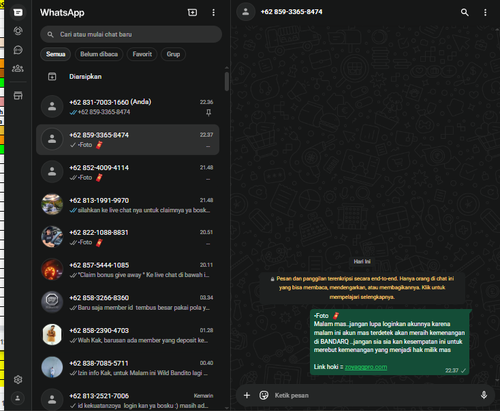Screen dimensions: 500x411
Task: Open Settings gear in the sidebar
Action: pyautogui.click(x=18, y=380)
